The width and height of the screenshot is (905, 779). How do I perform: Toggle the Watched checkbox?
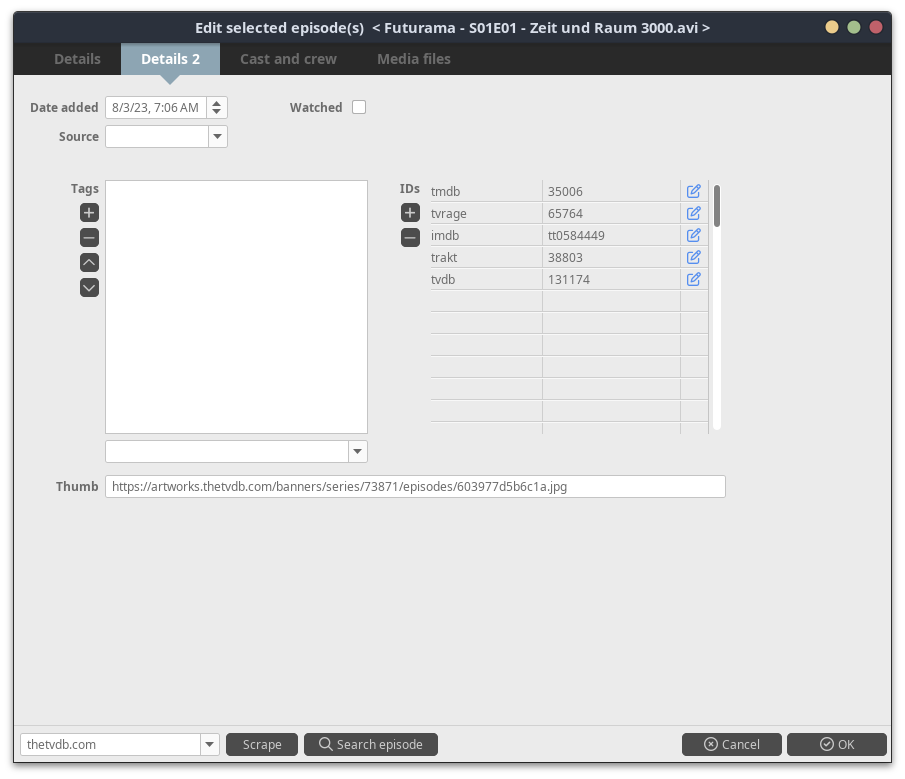click(x=359, y=107)
